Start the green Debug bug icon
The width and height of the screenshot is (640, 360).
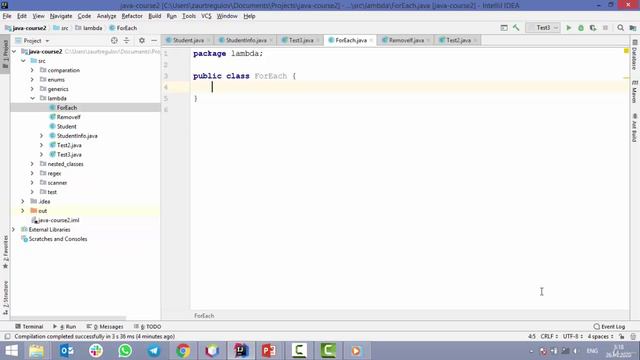click(x=581, y=28)
